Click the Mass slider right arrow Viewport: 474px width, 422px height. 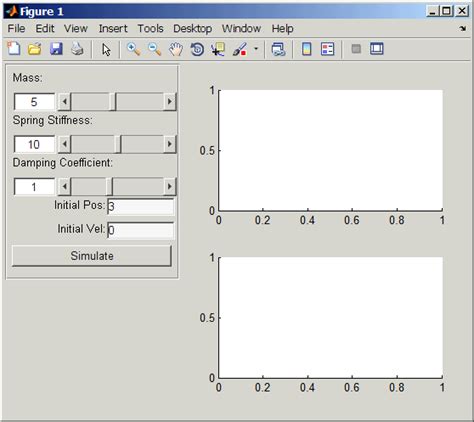[170, 101]
